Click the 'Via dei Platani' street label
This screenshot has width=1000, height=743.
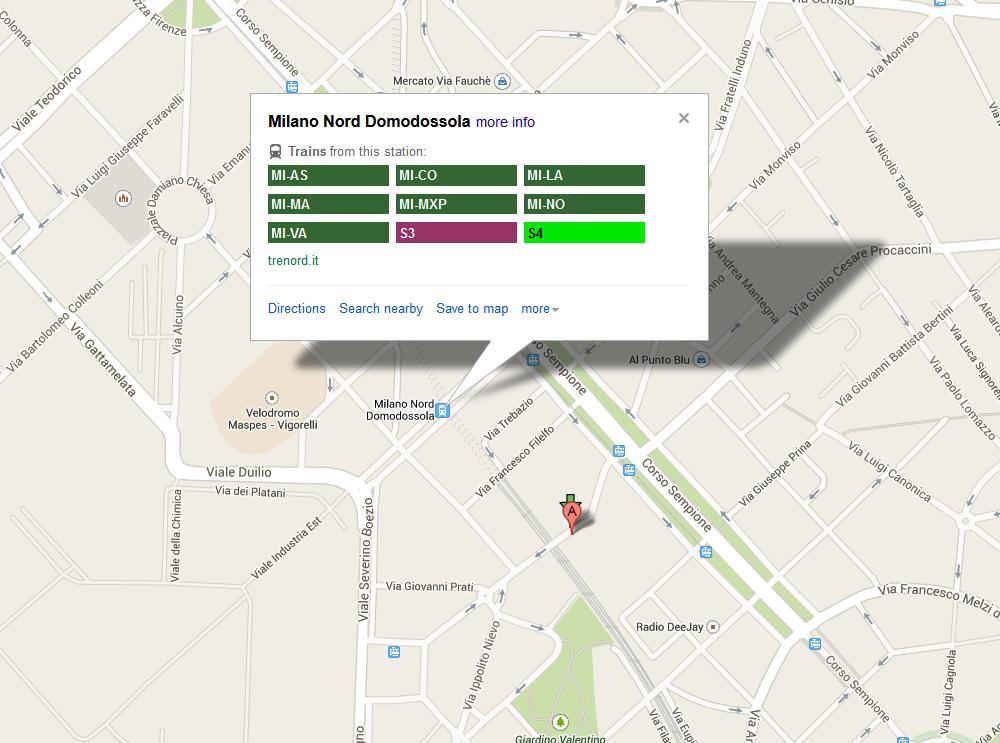click(250, 492)
